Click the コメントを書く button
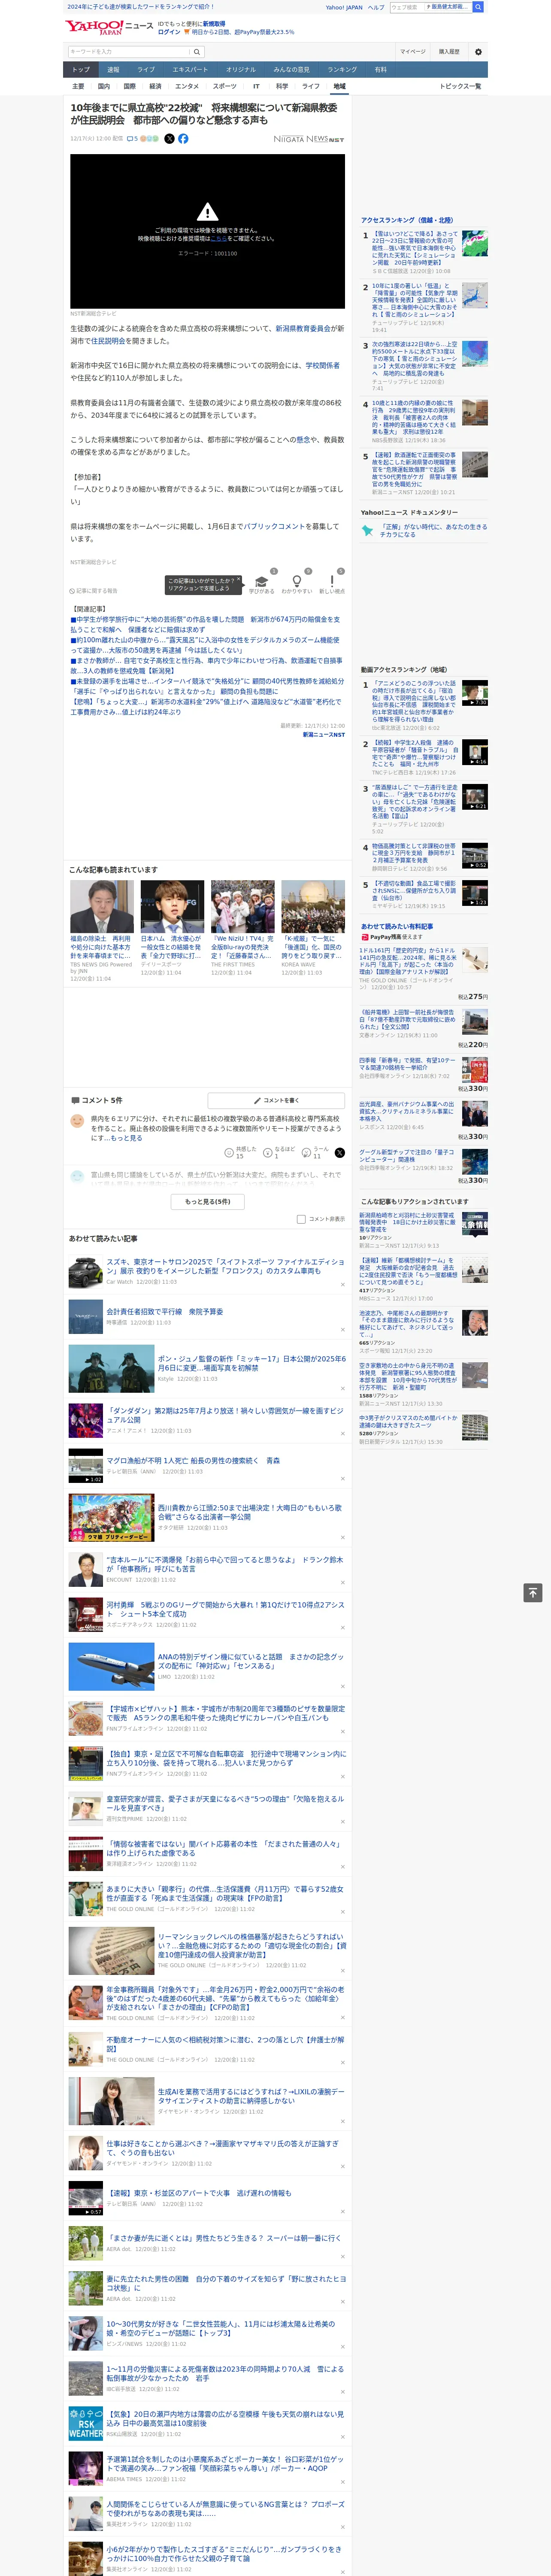551x2576 pixels. click(x=276, y=1100)
